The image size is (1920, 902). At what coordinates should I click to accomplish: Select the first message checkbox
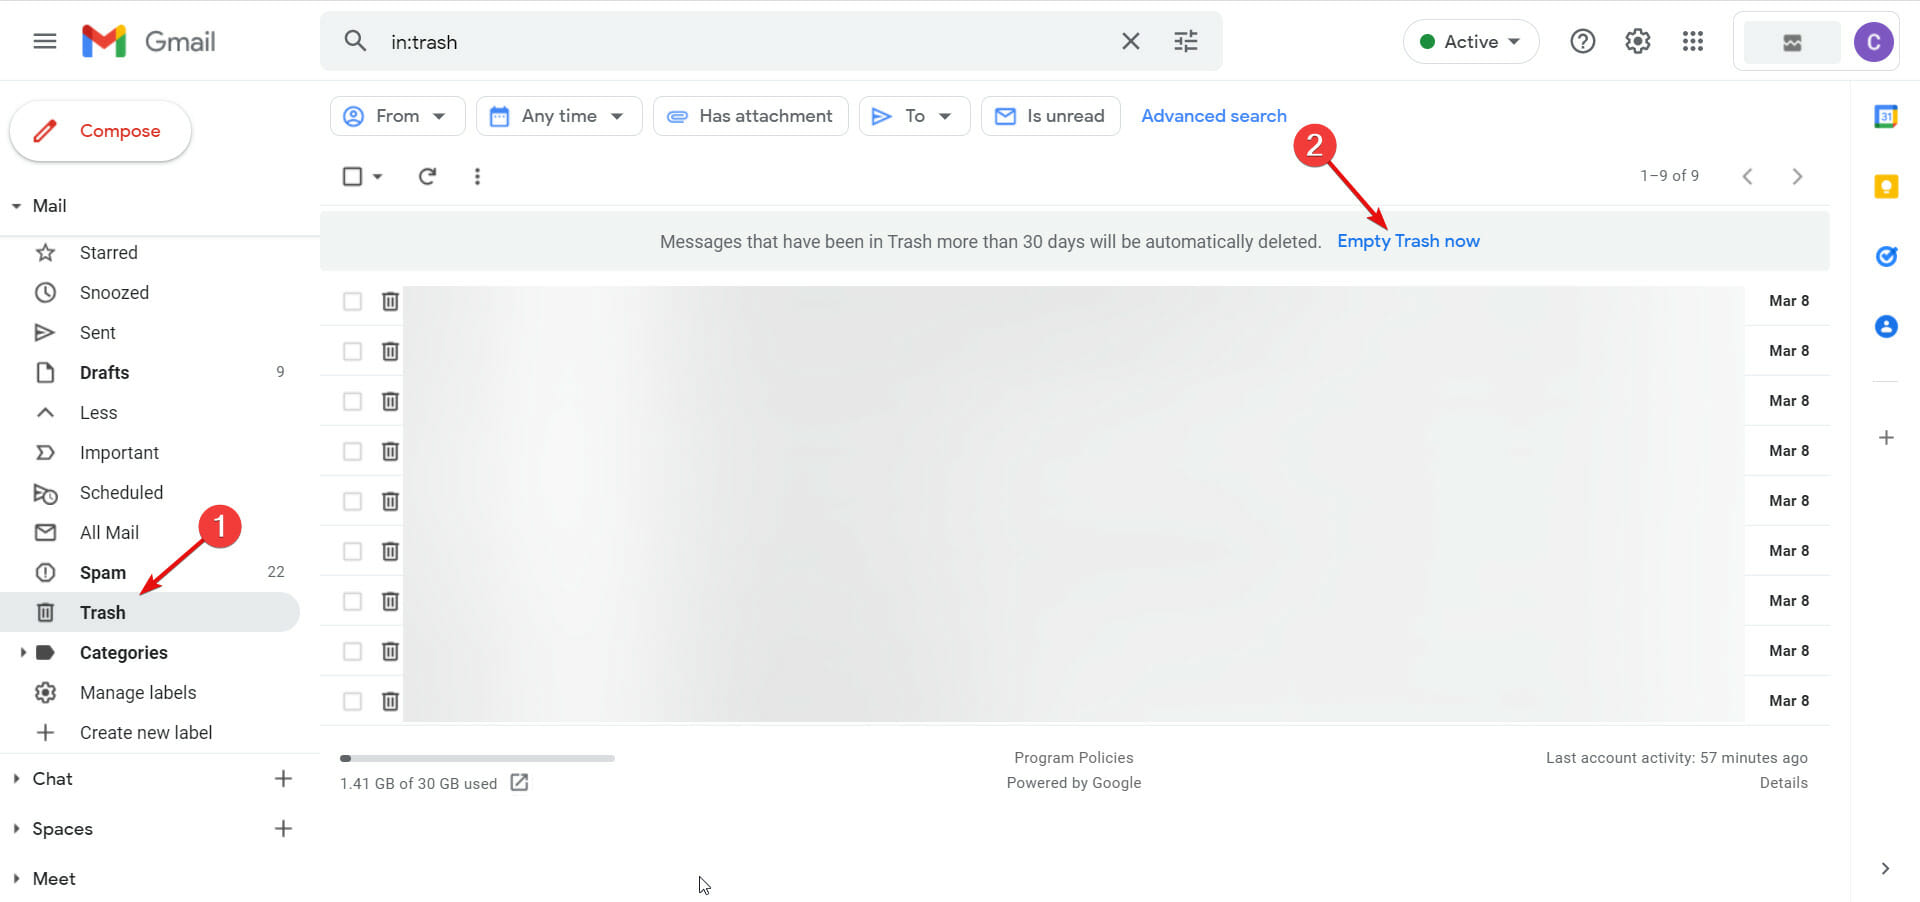(x=352, y=301)
